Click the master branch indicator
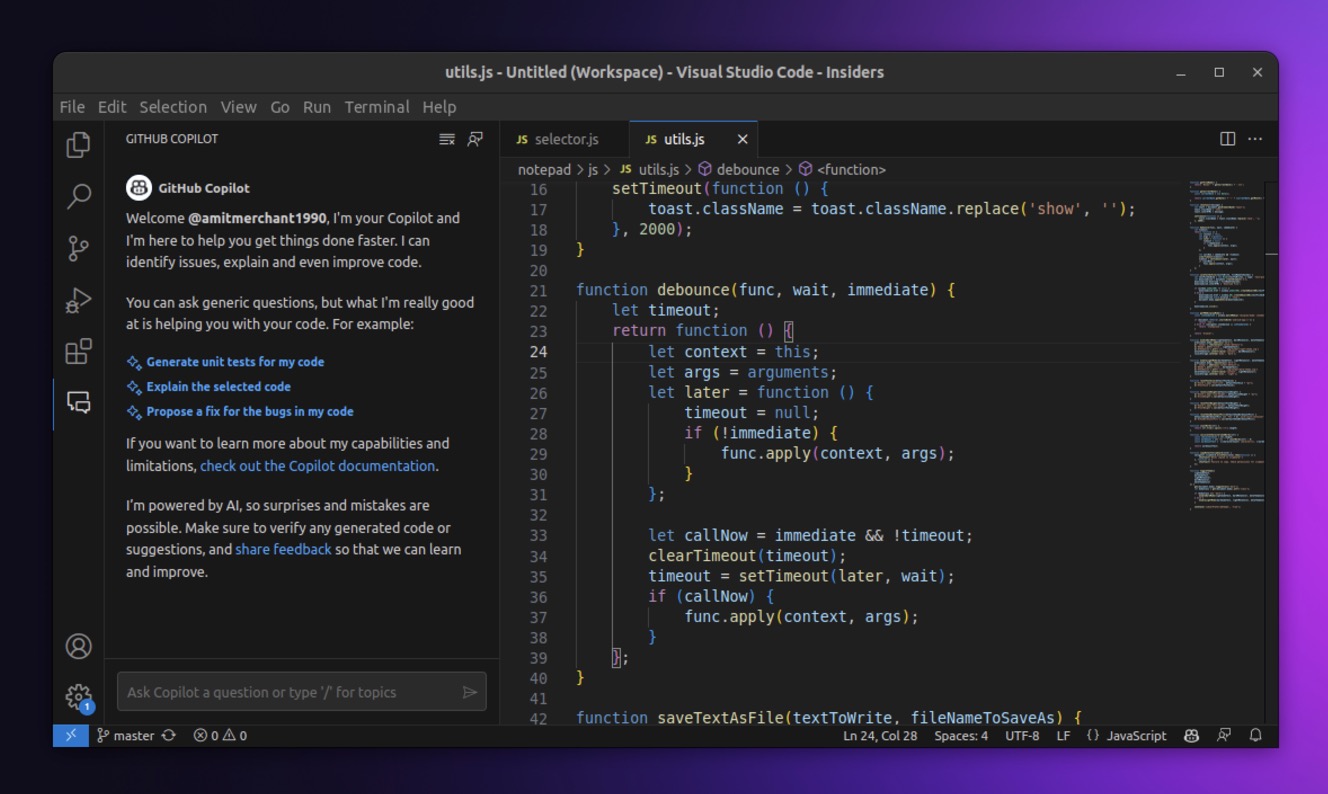 point(126,735)
